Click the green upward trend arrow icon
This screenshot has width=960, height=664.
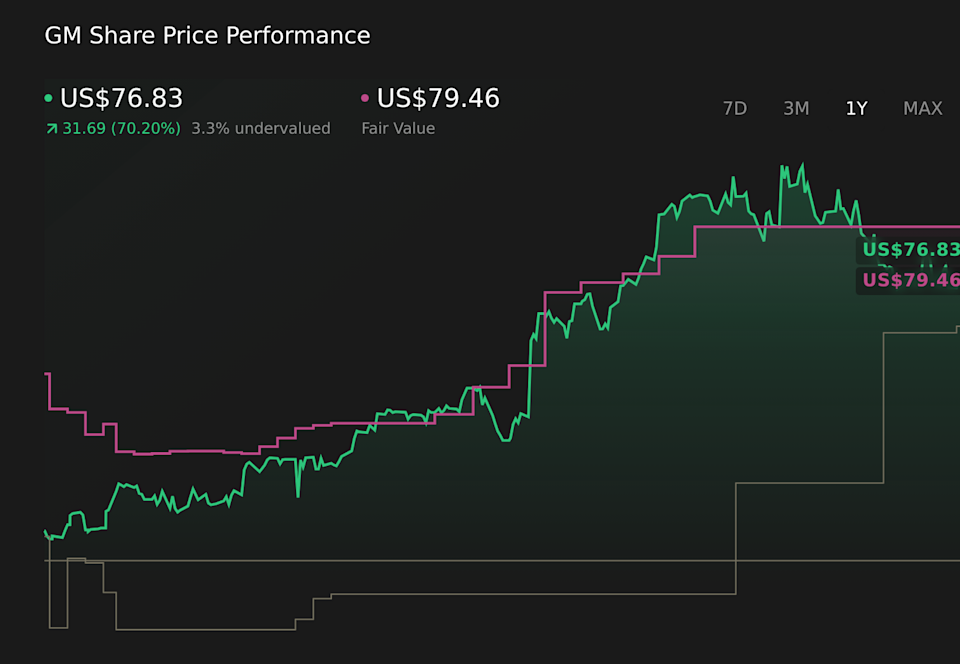(x=52, y=128)
